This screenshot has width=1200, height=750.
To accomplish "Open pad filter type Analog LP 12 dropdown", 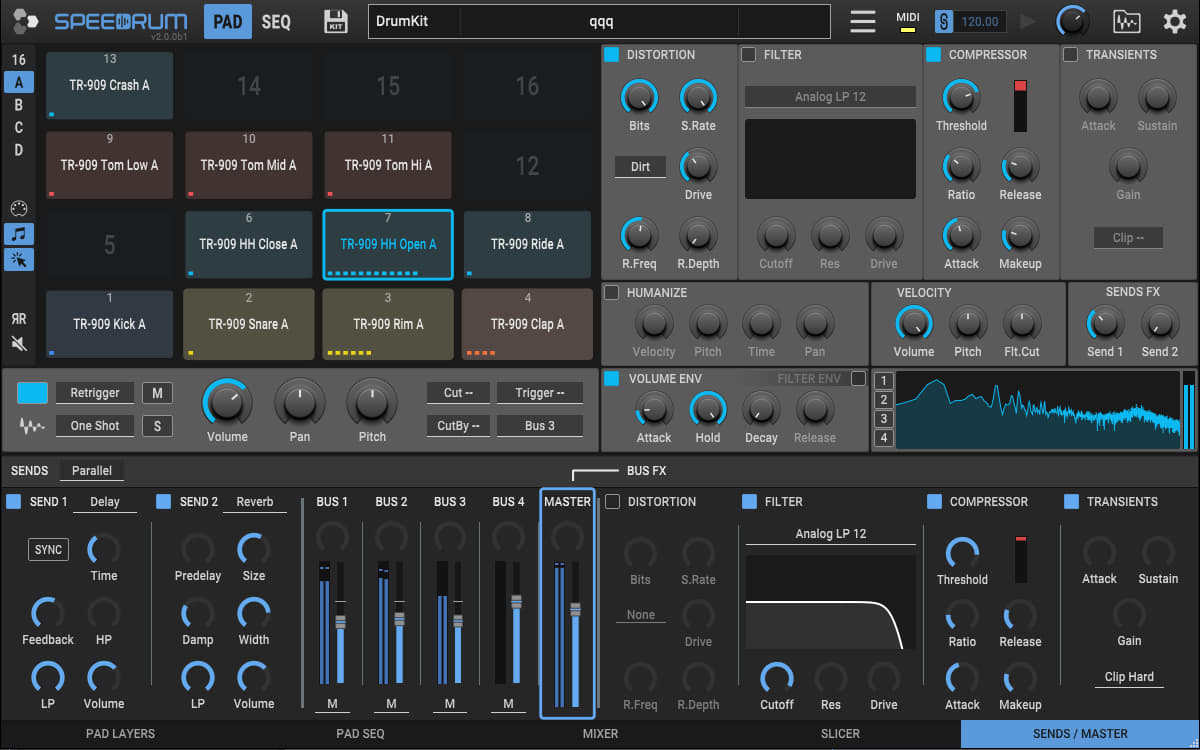I will pos(830,97).
